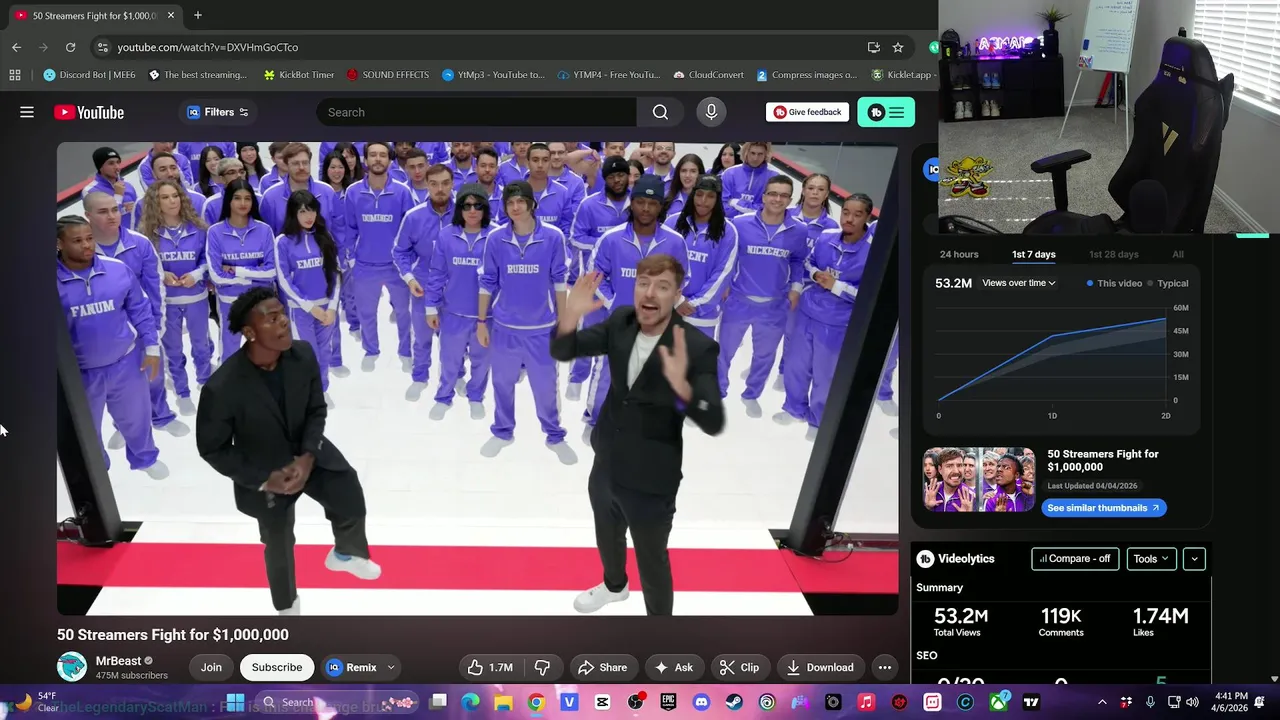The height and width of the screenshot is (720, 1280).
Task: Click the Remix button
Action: 351,667
